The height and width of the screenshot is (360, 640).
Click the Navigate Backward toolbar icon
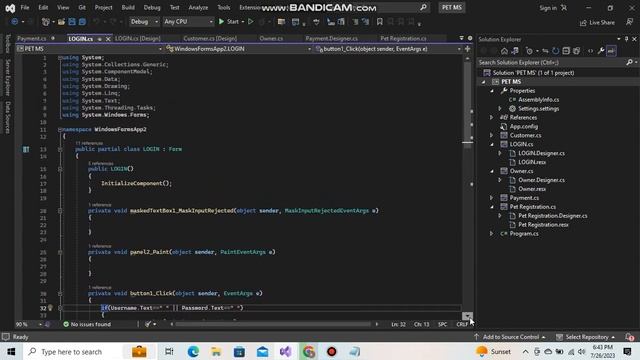click(14, 22)
